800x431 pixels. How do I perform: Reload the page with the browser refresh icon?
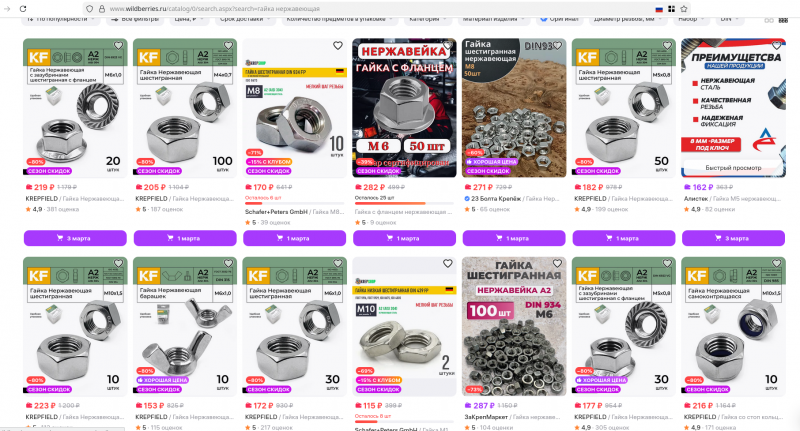tap(23, 9)
